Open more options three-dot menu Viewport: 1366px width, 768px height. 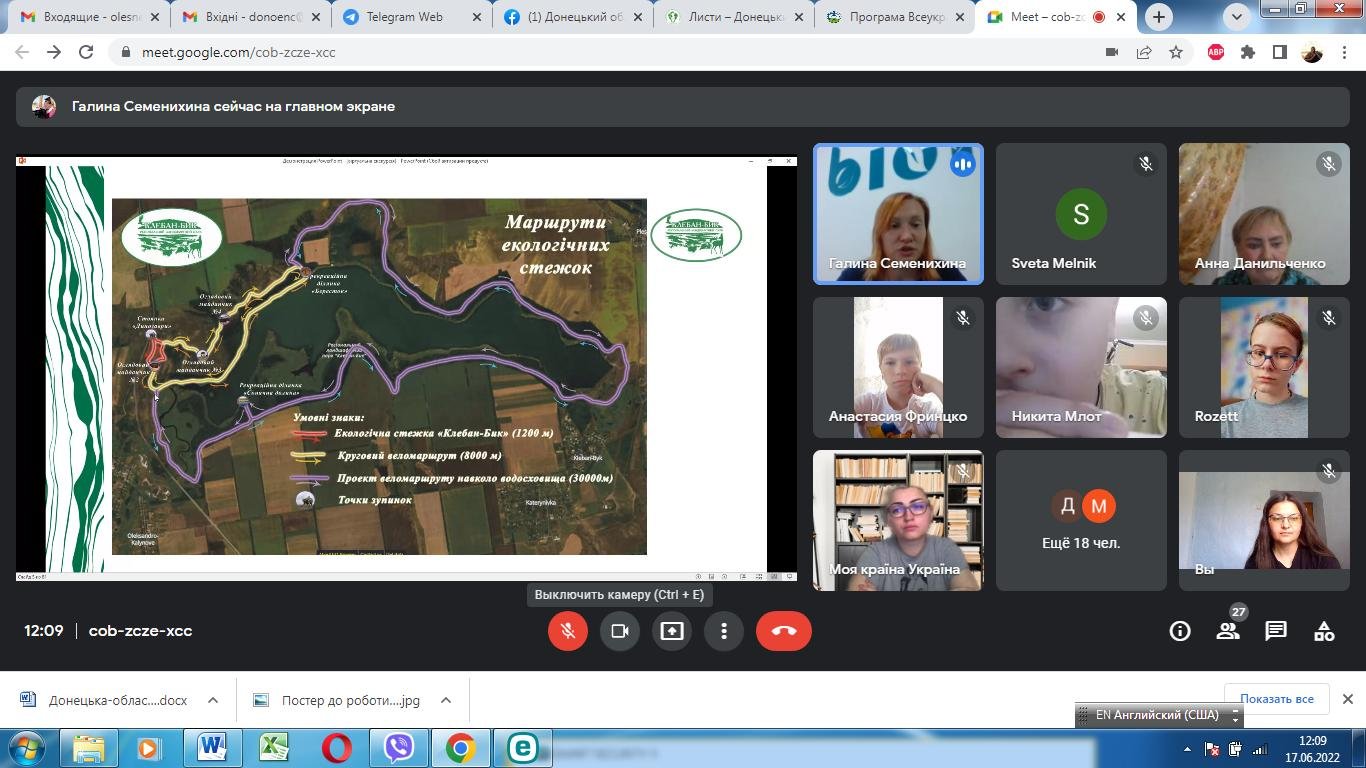point(724,631)
